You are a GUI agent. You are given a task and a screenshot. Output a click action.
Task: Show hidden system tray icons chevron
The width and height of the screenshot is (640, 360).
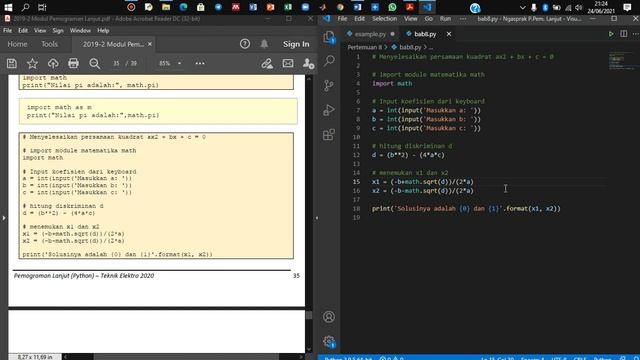(x=522, y=7)
